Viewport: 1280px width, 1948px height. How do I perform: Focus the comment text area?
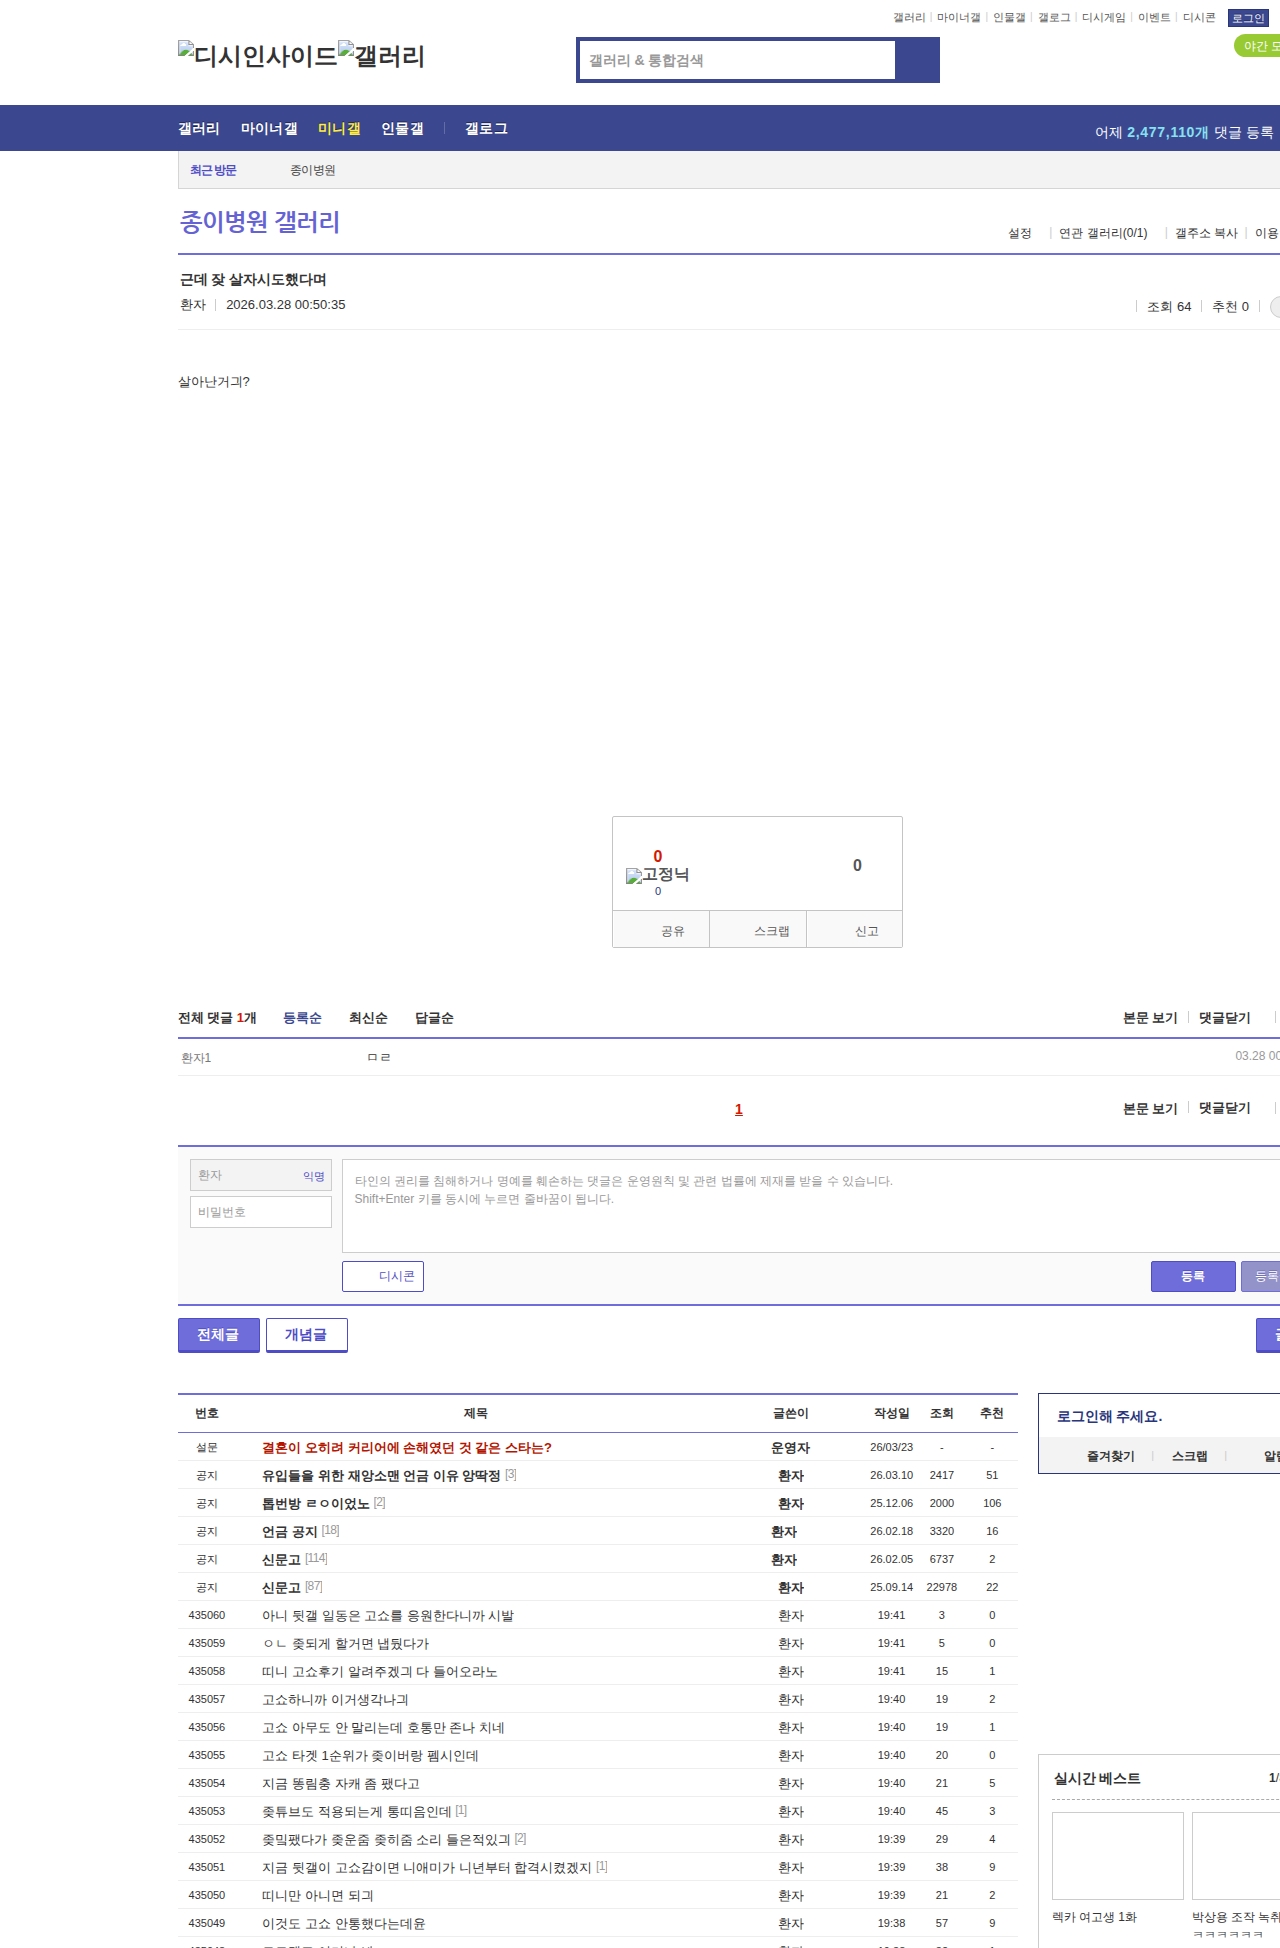810,1206
